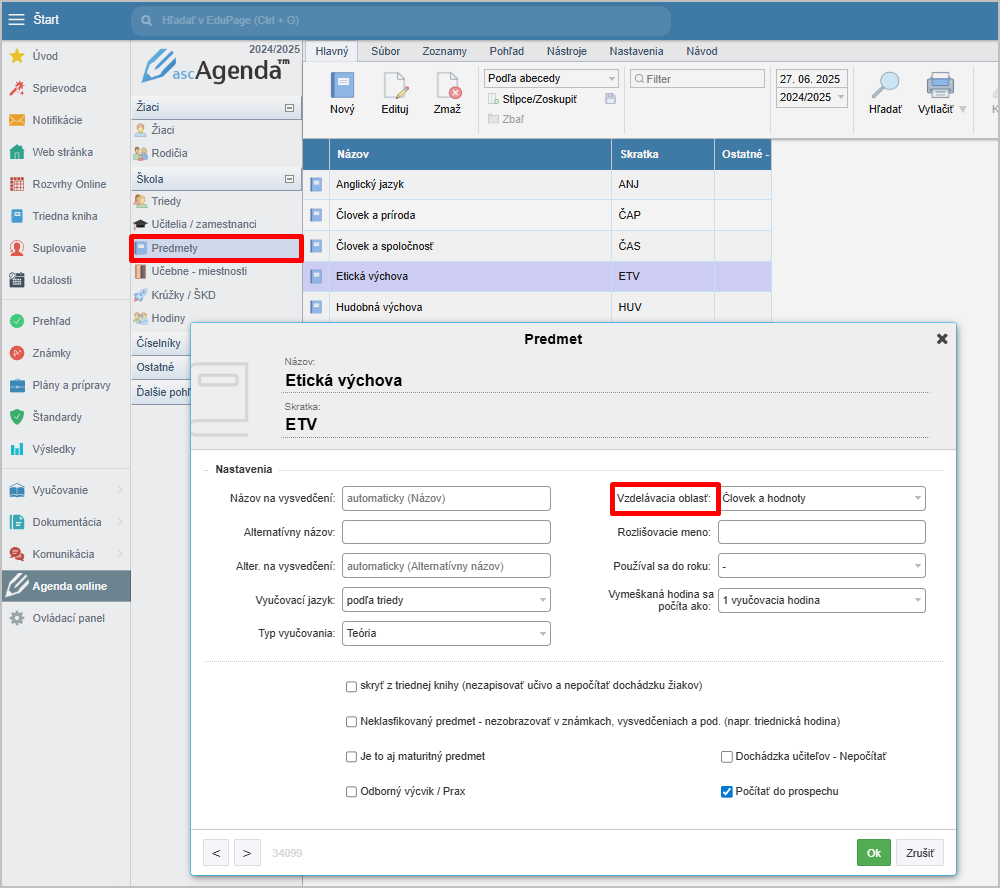Open the Súbor menu tab

tap(386, 51)
